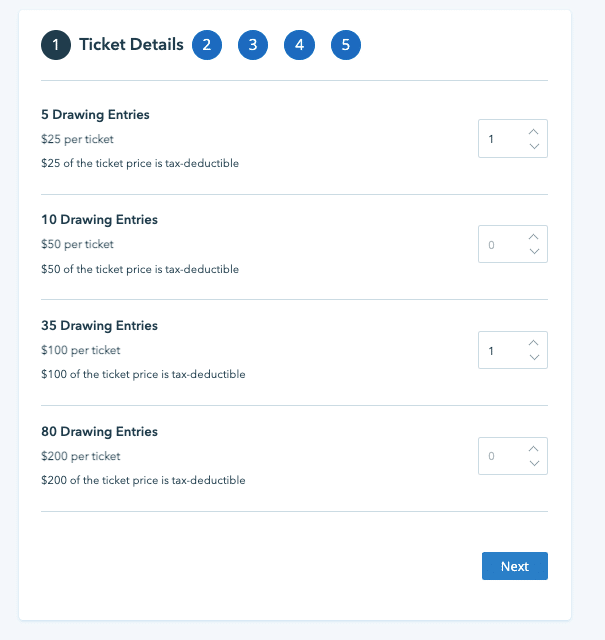This screenshot has height=640, width=605.
Task: Click the 80 Drawing Entries heading
Action: (100, 432)
